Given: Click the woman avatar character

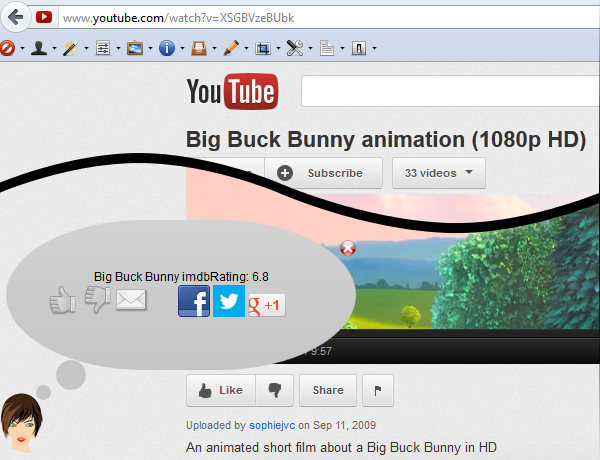Looking at the screenshot, I should pos(21,423).
